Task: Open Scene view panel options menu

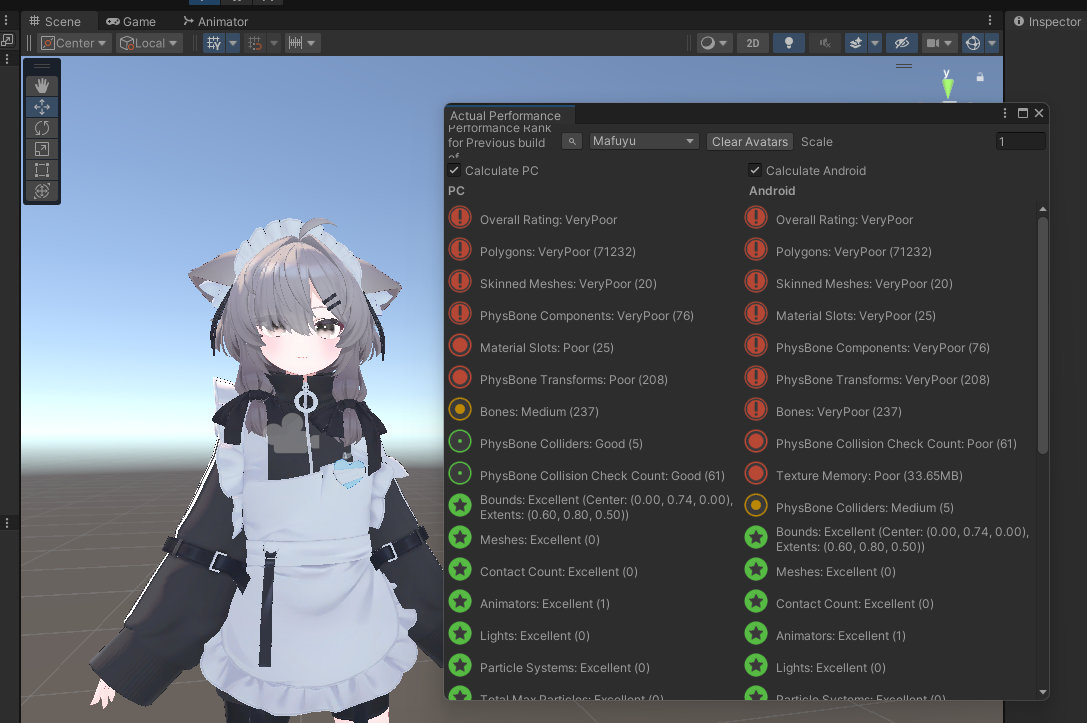Action: pyautogui.click(x=990, y=21)
